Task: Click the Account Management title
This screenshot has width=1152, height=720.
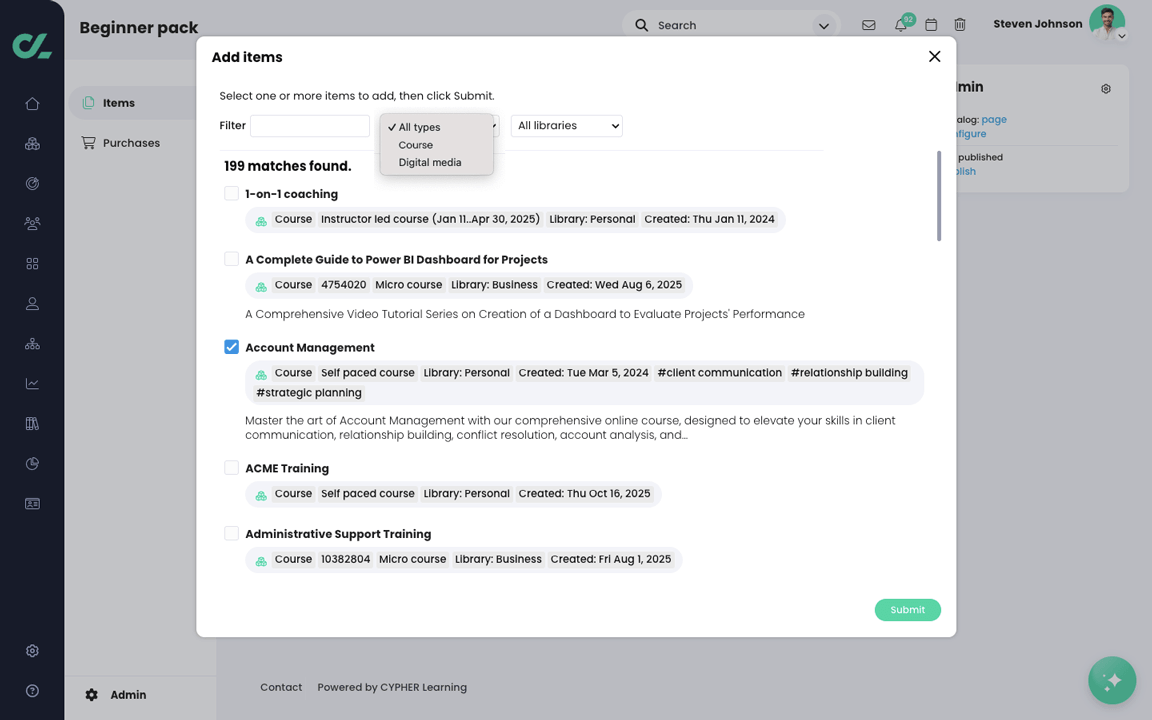Action: tap(310, 348)
